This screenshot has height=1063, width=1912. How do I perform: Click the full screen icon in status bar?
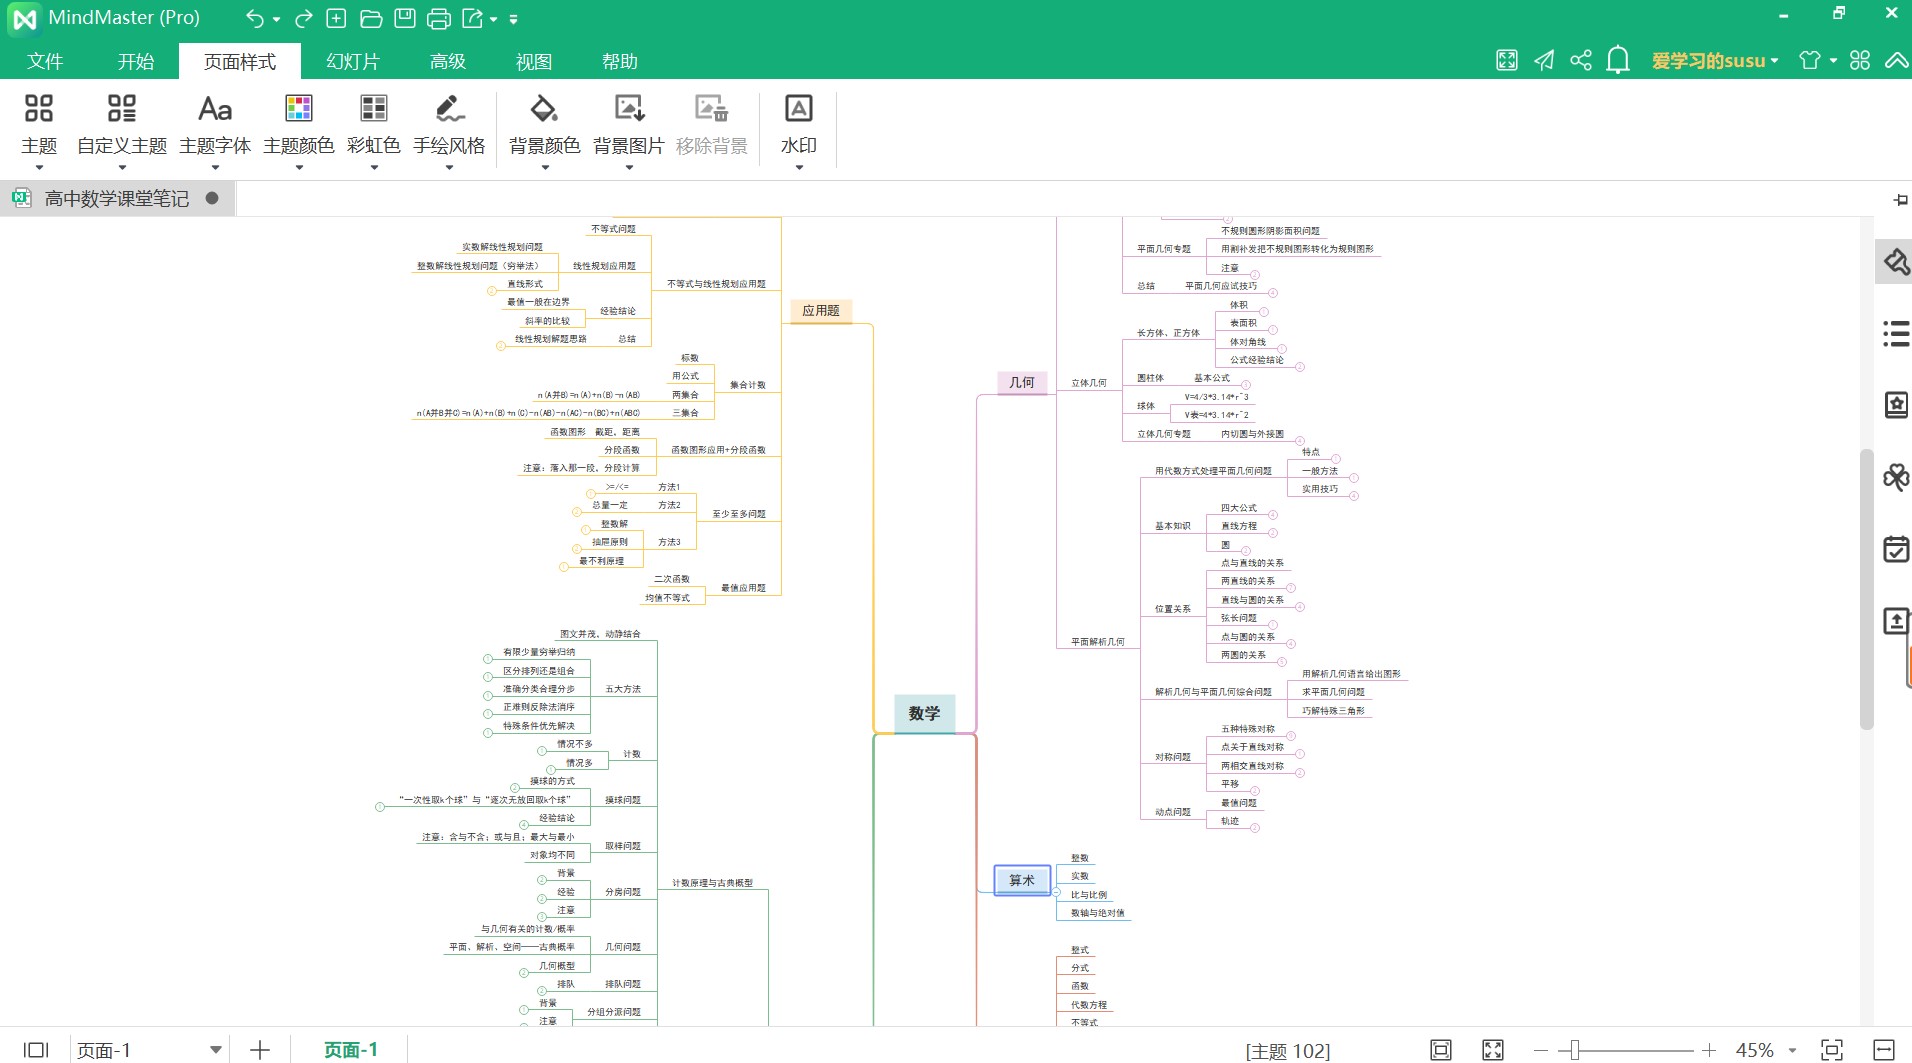tap(1493, 1050)
